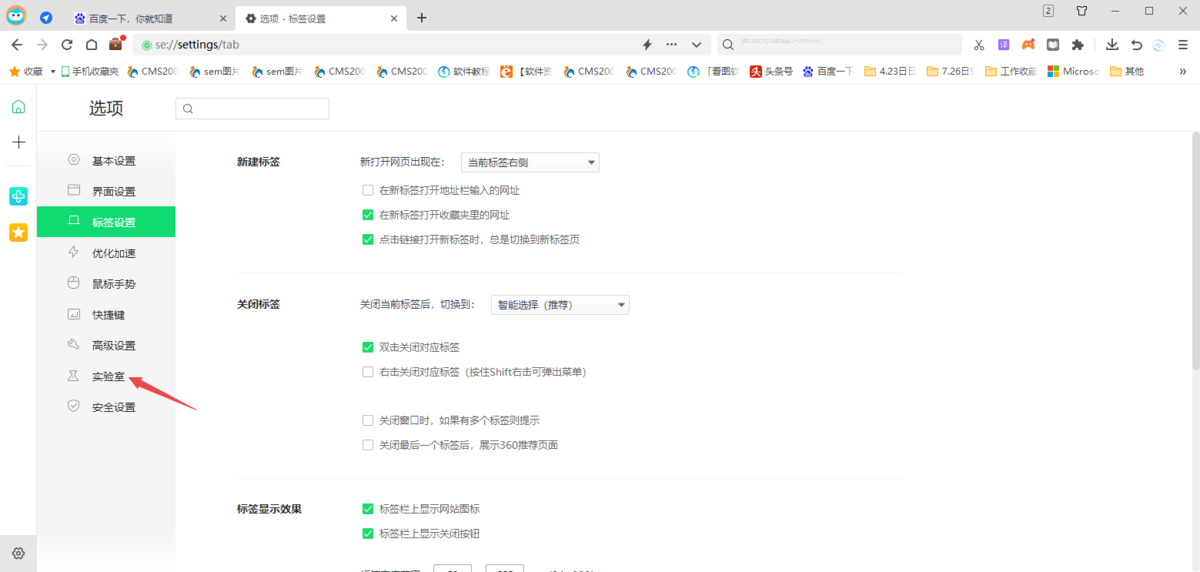This screenshot has height=572, width=1200.
Task: Click the forward navigation arrow
Action: (x=42, y=44)
